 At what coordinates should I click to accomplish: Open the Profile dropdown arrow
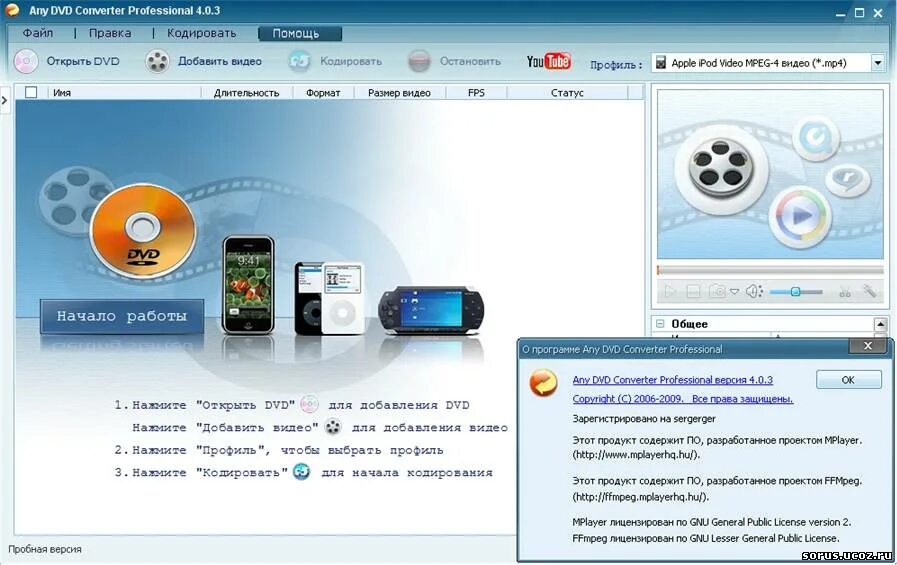(878, 62)
